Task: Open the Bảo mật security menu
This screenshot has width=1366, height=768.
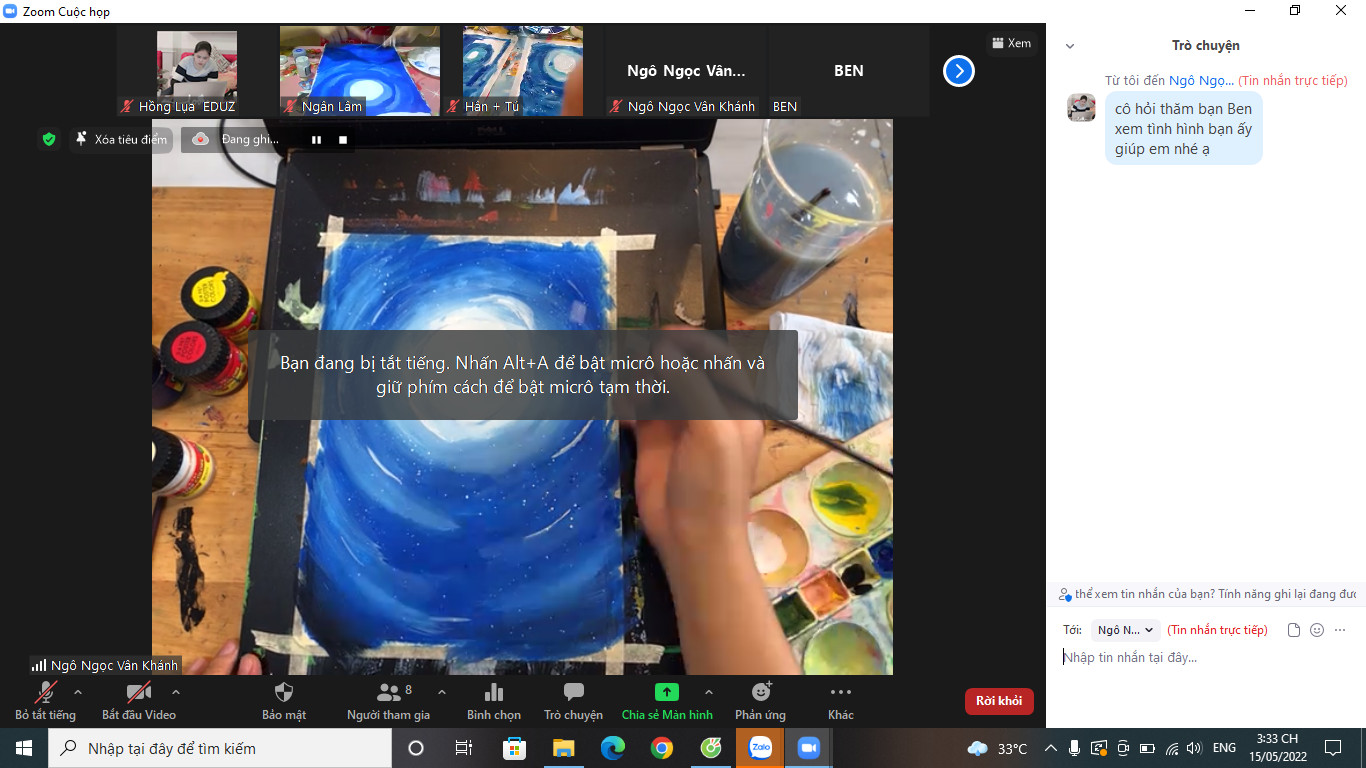Action: click(284, 701)
